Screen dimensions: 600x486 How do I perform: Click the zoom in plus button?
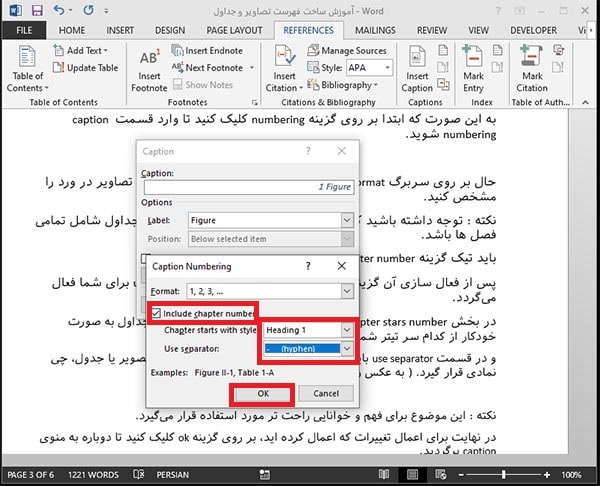coord(547,475)
